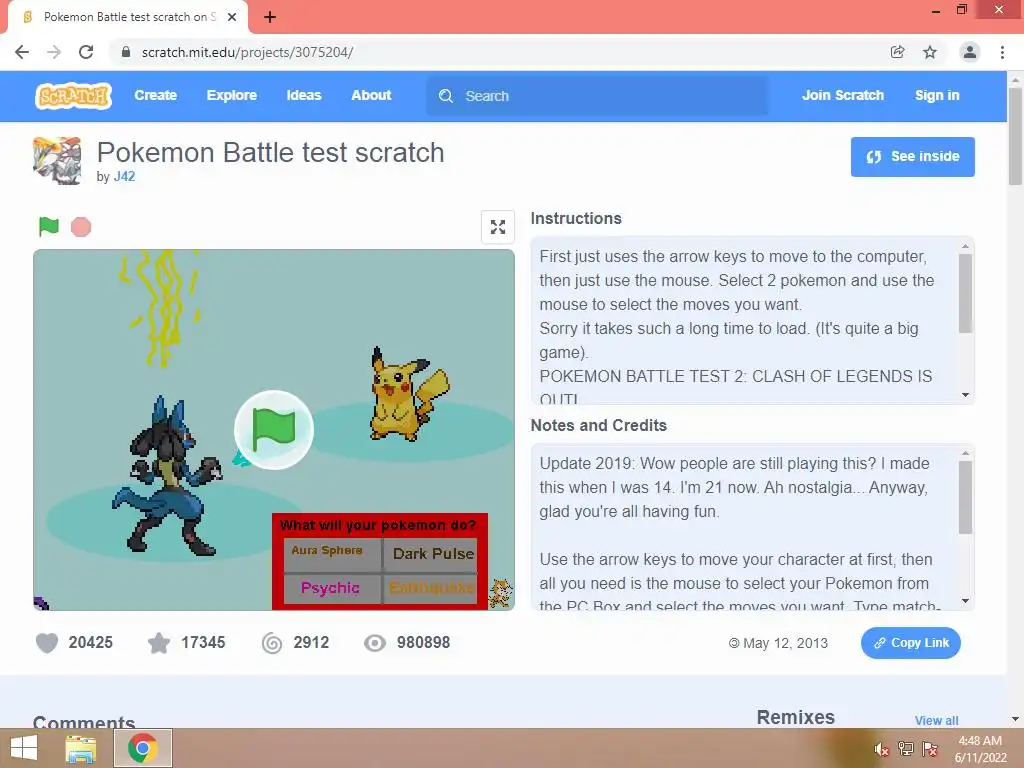
Task: Select the Aura Sphere move
Action: (332, 554)
